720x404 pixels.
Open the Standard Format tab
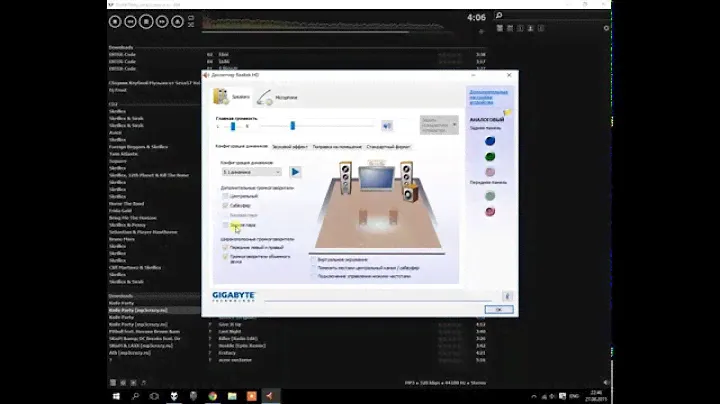tap(386, 146)
